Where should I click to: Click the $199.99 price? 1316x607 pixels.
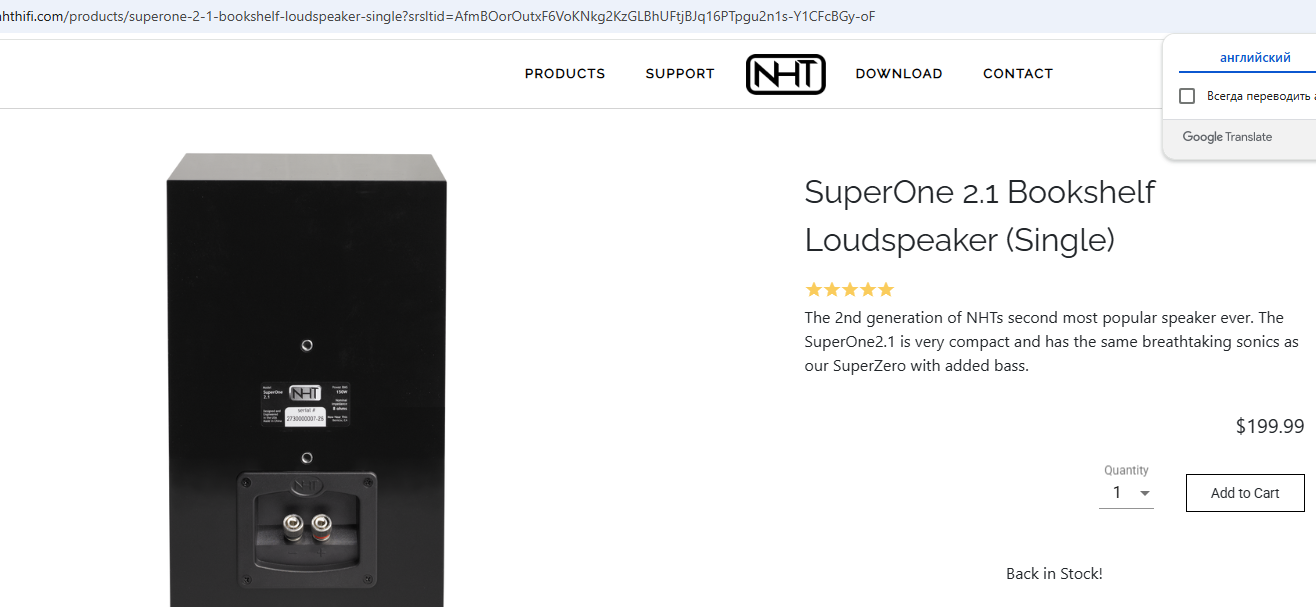1270,426
